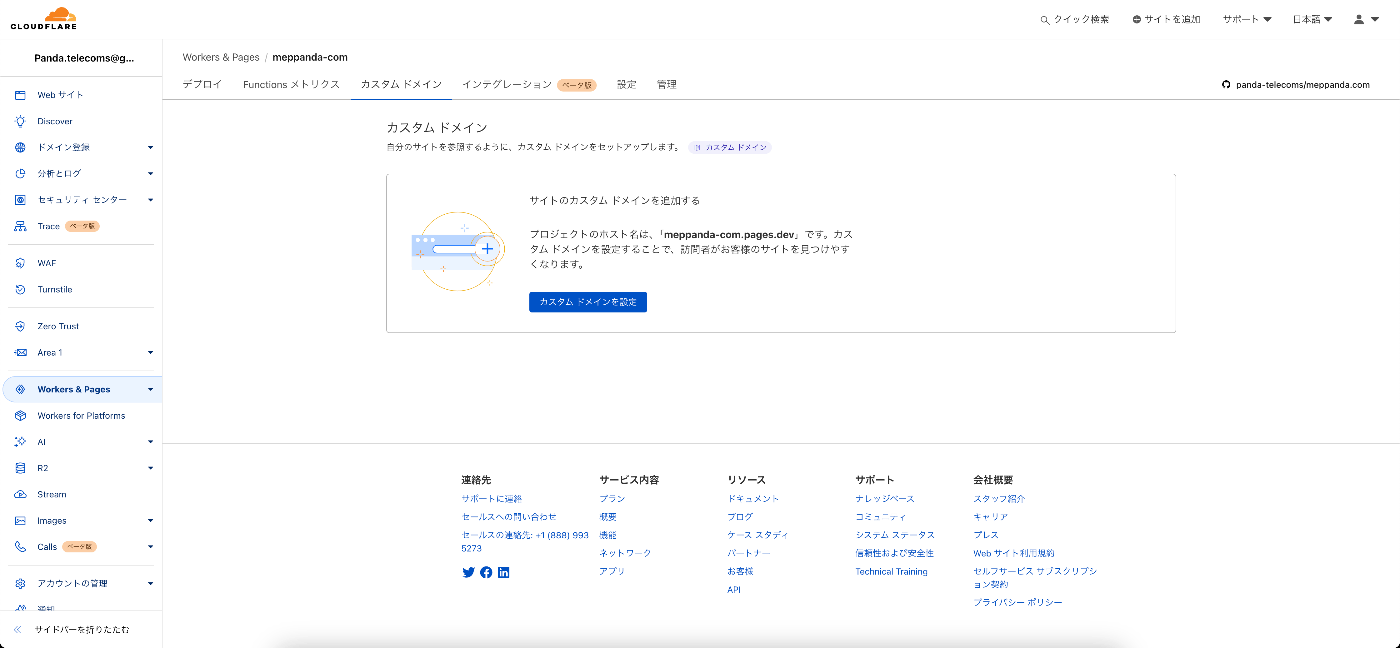The image size is (1400, 648).
Task: Switch to the デプロイ tab
Action: (x=202, y=85)
